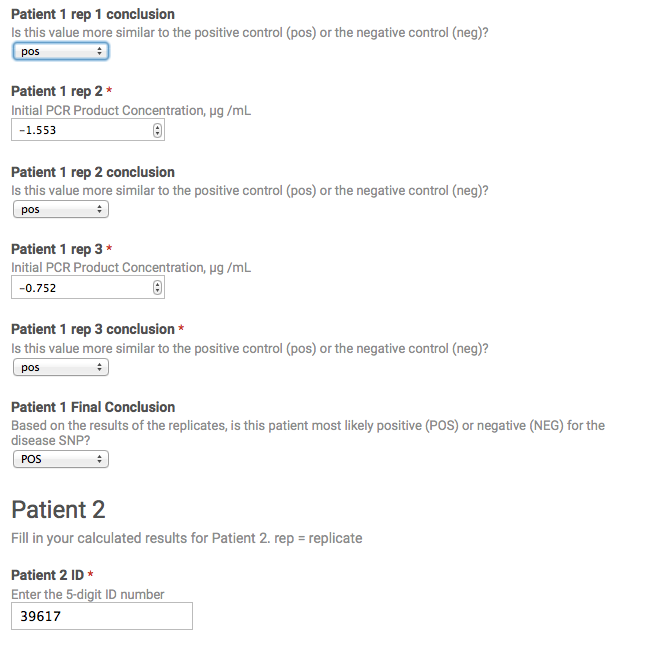The width and height of the screenshot is (651, 650).
Task: Click the "Patient 1 rep 2" field label
Action: [x=56, y=92]
